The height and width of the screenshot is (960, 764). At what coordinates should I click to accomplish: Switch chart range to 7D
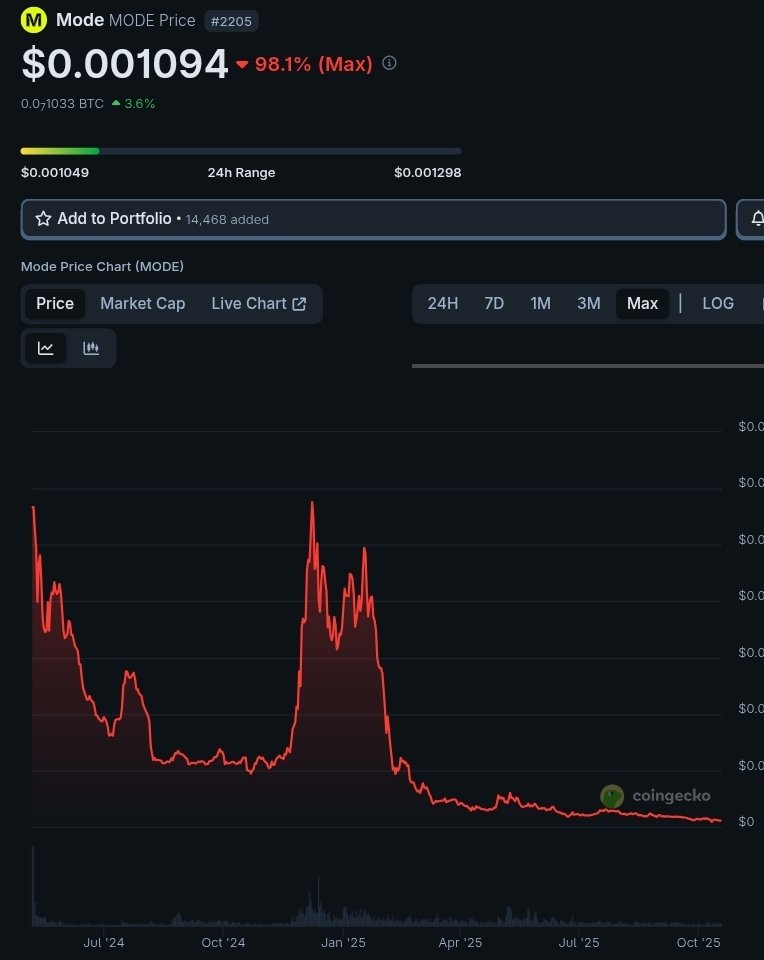pos(494,303)
